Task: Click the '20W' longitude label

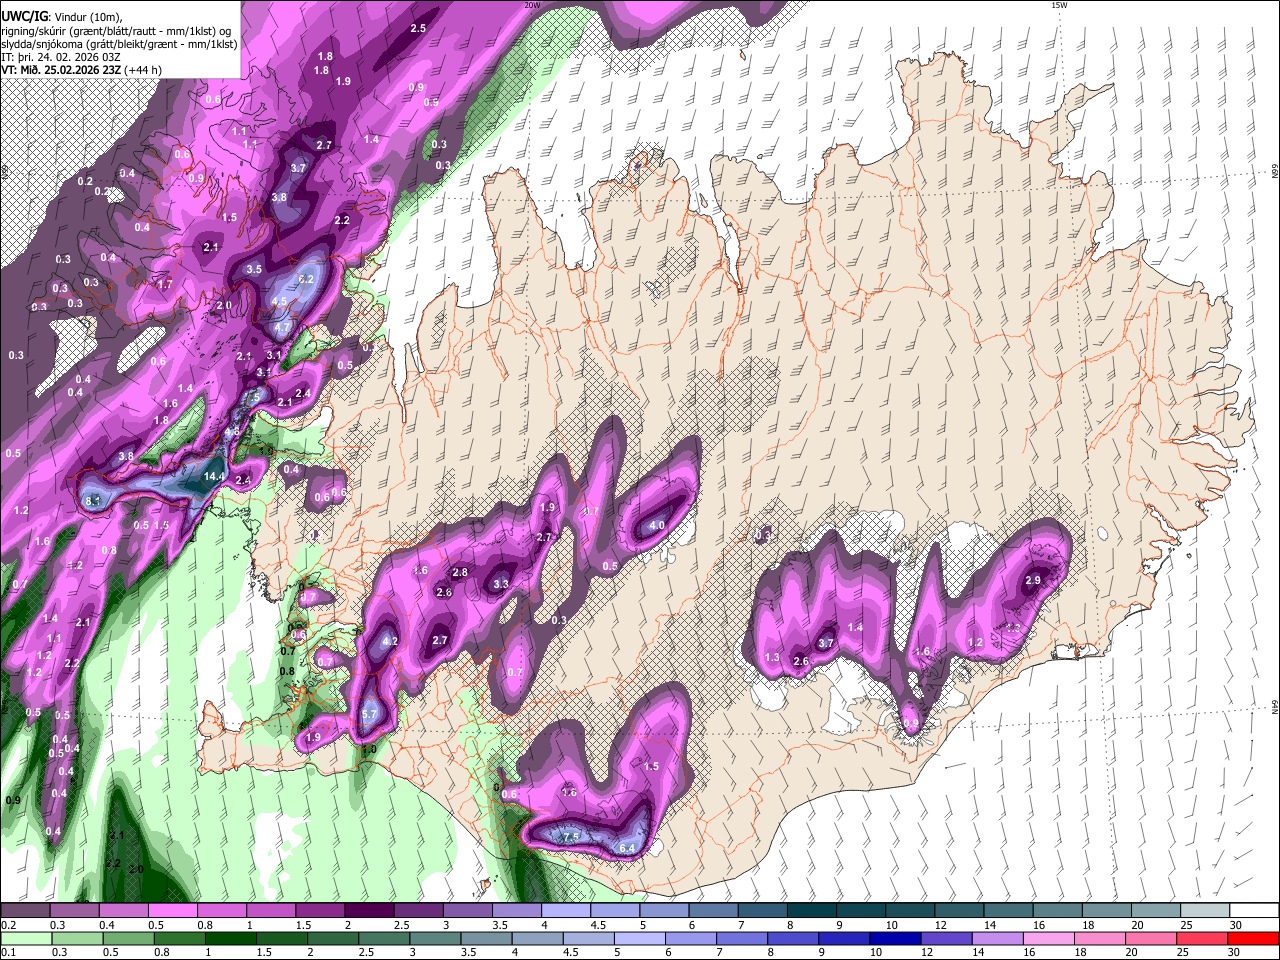Action: tap(531, 5)
